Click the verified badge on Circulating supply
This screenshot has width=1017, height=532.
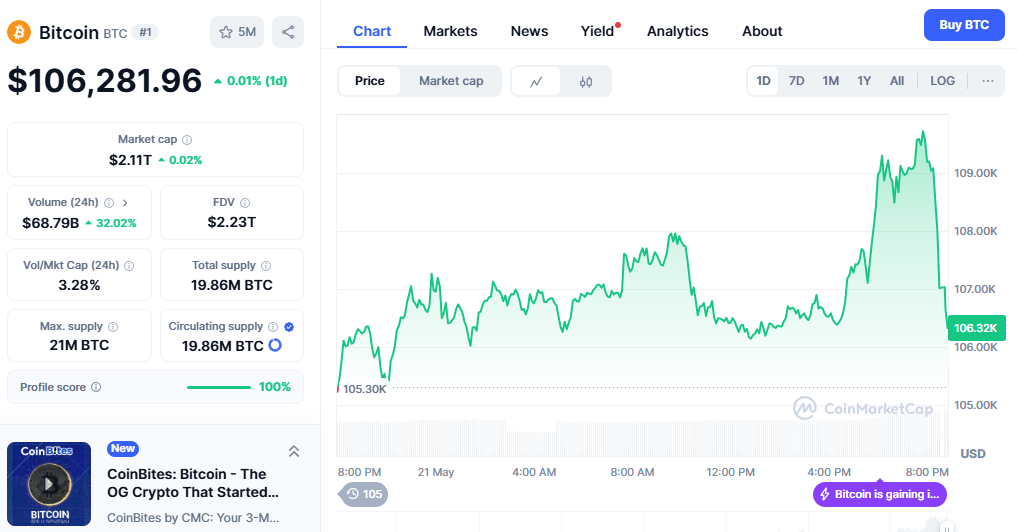click(289, 326)
